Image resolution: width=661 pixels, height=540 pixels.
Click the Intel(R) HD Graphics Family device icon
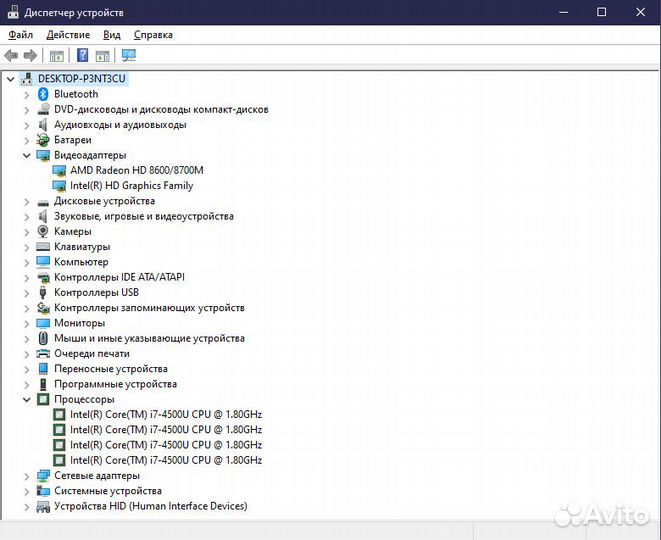click(59, 185)
